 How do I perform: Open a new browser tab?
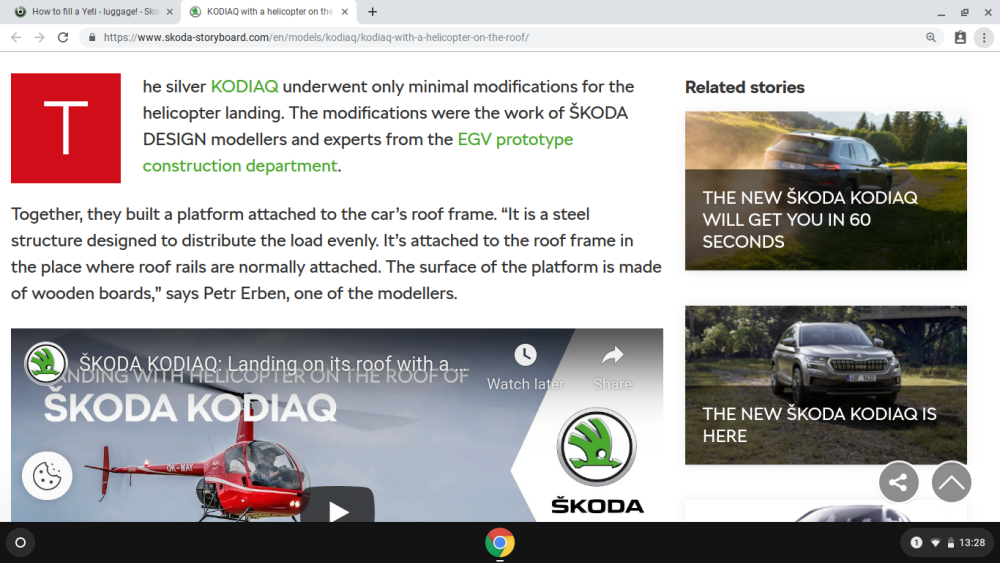372,11
